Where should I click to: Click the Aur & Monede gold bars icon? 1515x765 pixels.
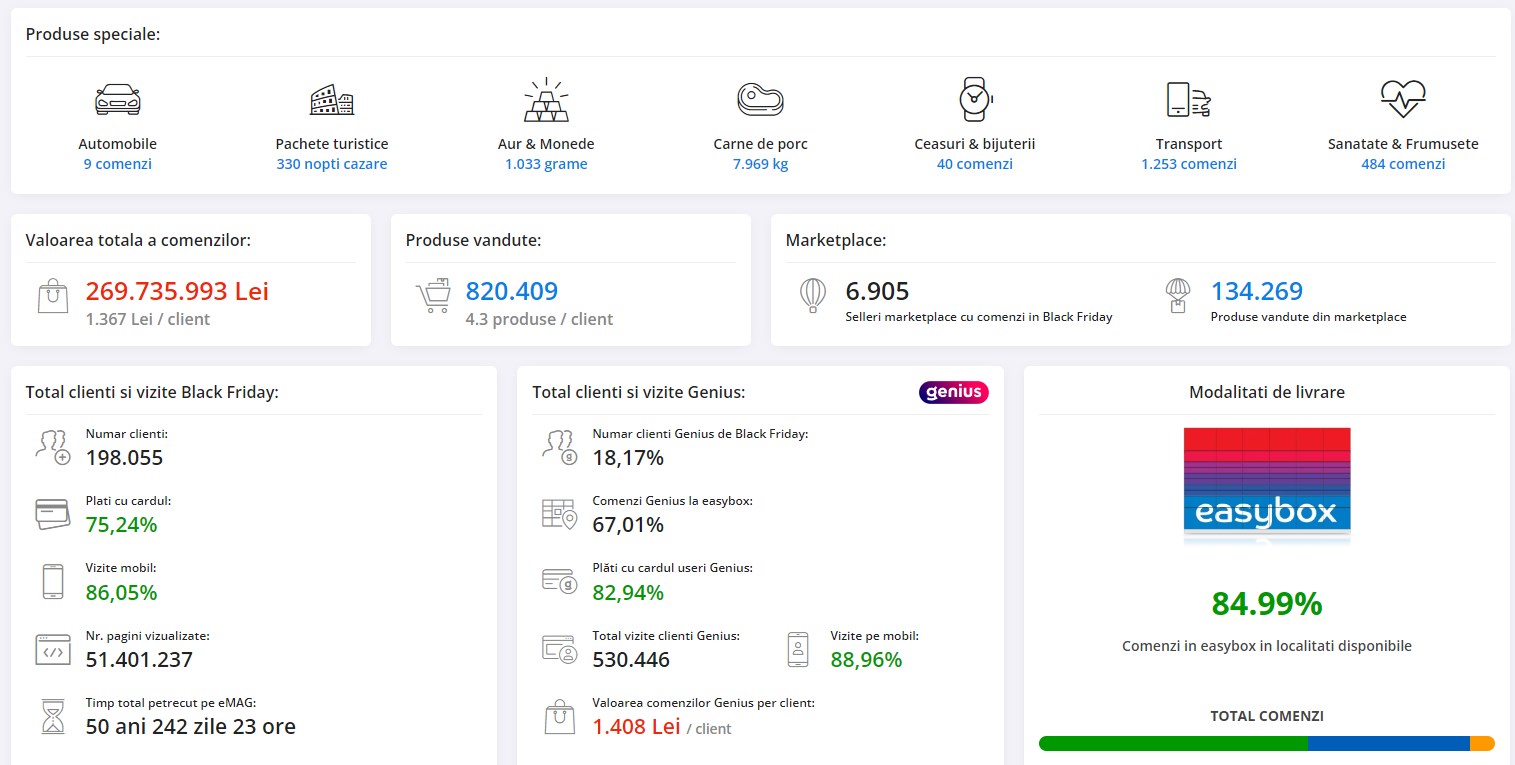click(546, 100)
